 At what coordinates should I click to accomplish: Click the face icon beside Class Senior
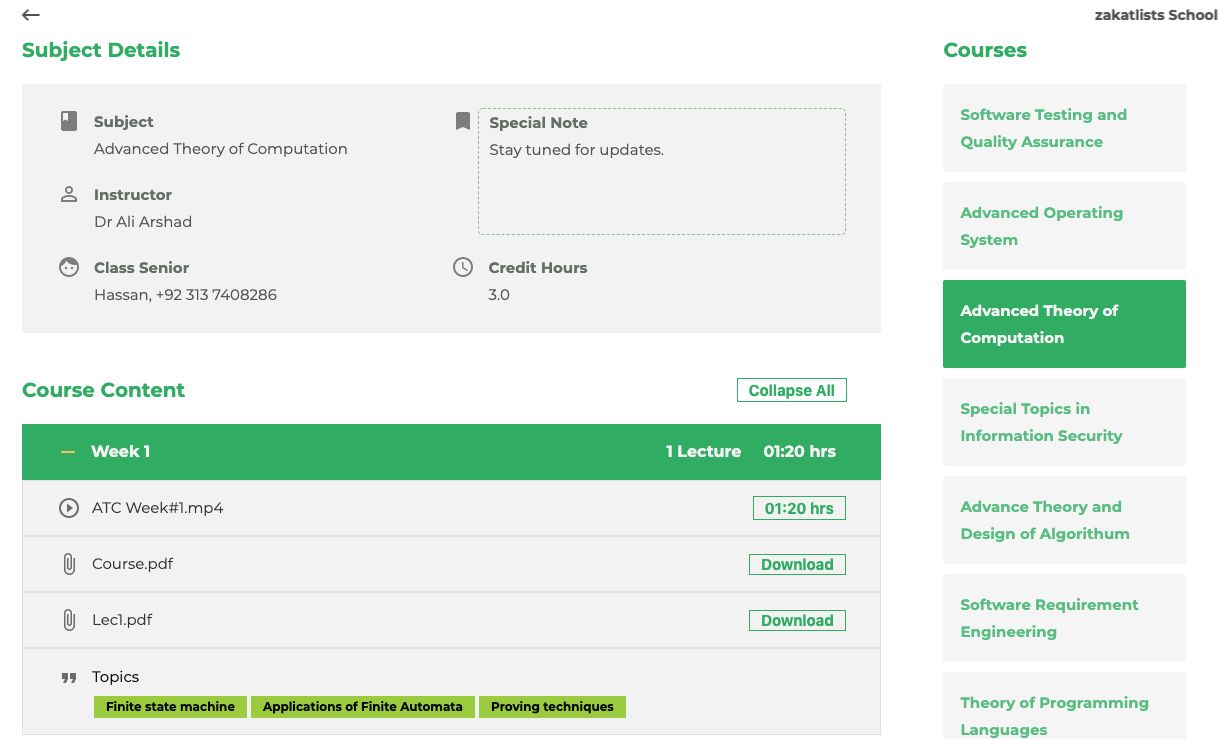(x=68, y=267)
